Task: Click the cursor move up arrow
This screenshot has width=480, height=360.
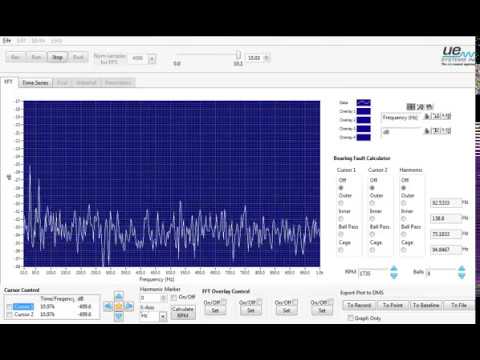Action: click(119, 295)
